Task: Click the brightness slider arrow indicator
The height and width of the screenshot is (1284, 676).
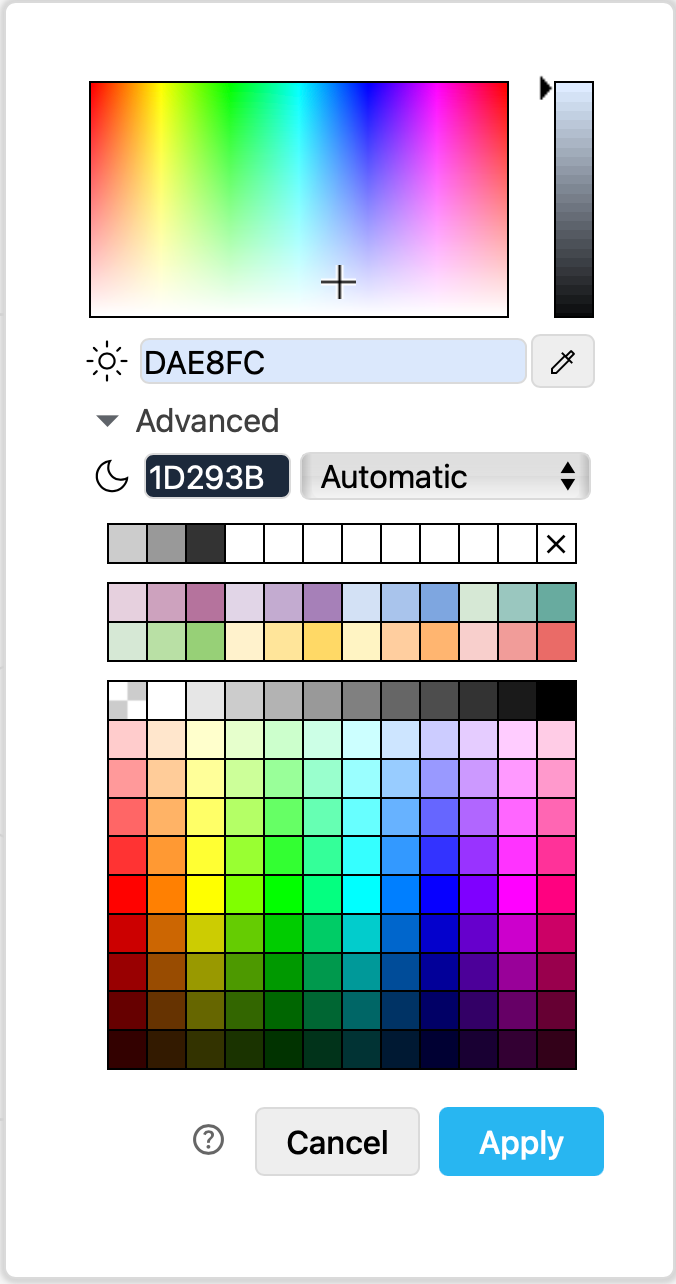Action: pyautogui.click(x=543, y=88)
